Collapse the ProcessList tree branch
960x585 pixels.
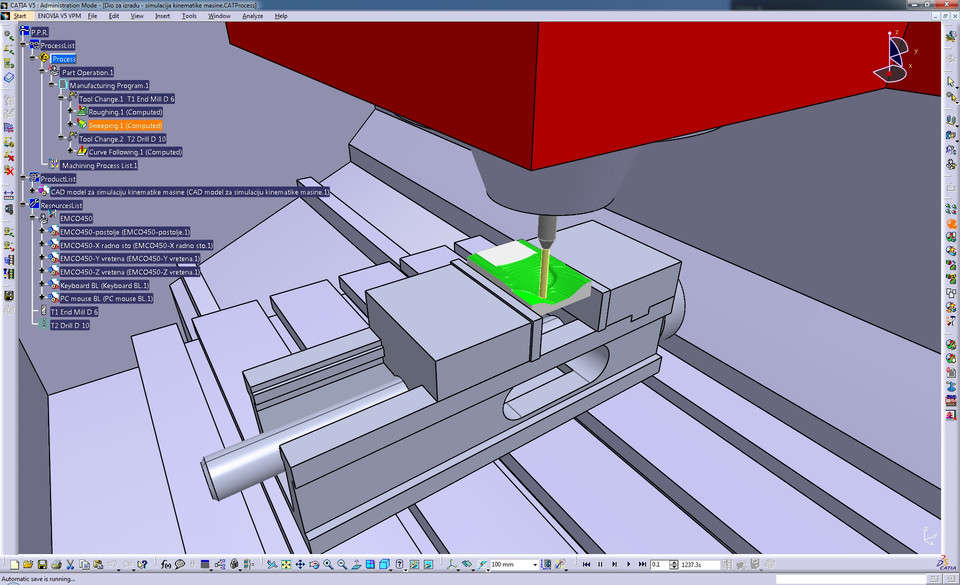coord(22,45)
